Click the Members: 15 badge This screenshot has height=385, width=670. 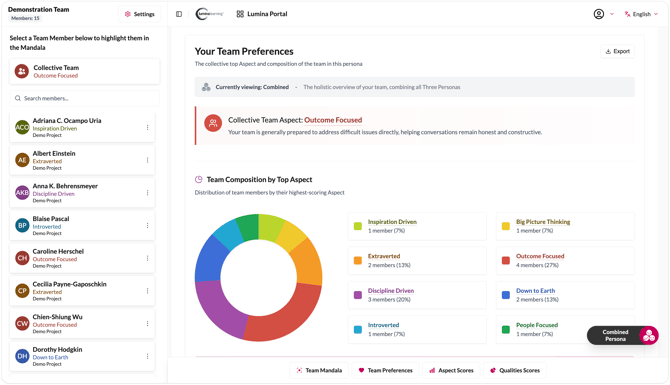25,18
